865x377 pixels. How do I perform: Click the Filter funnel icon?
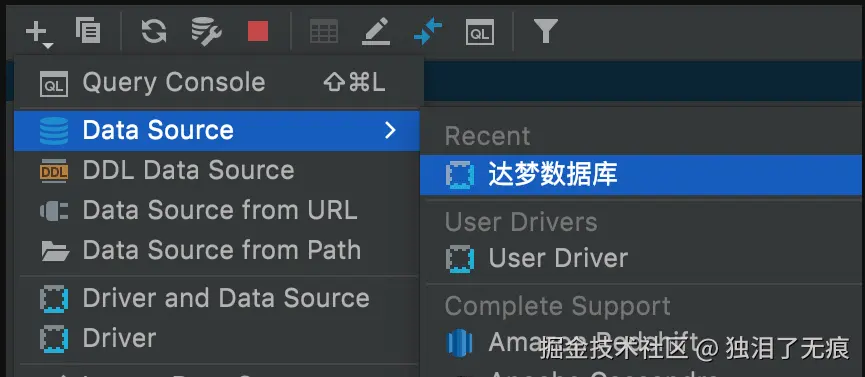(x=546, y=30)
